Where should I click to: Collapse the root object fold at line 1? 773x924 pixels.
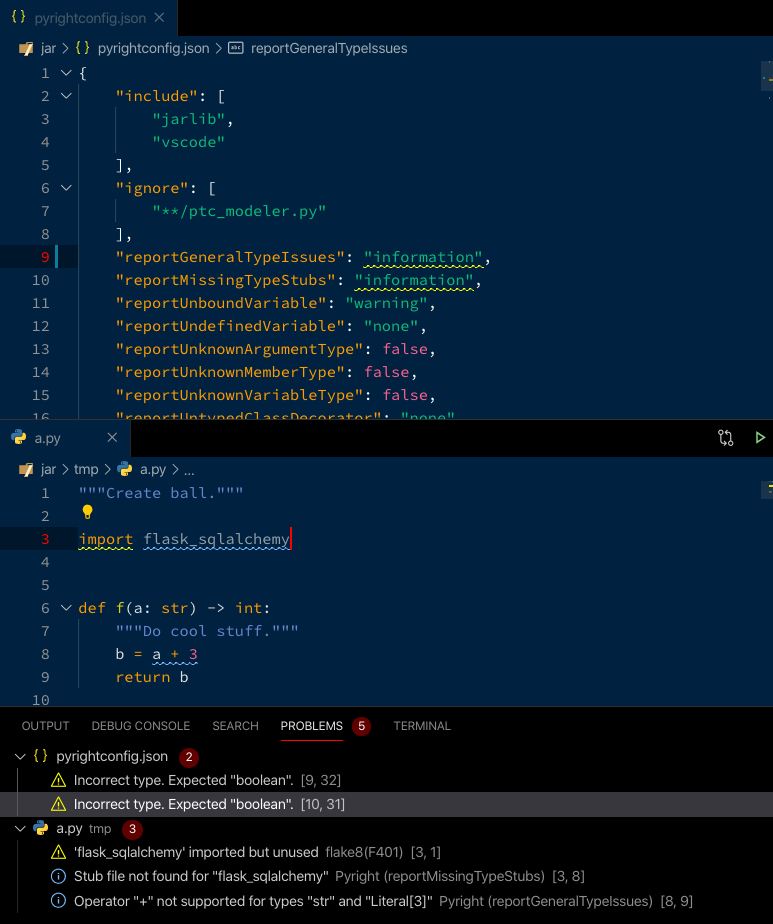click(66, 73)
